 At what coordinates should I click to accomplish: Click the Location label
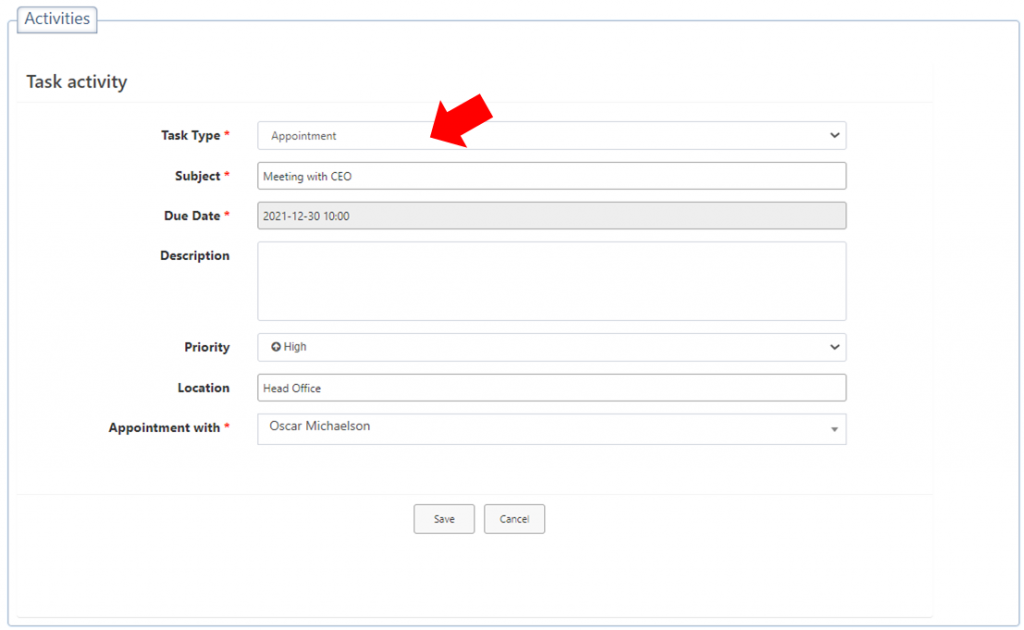[204, 388]
